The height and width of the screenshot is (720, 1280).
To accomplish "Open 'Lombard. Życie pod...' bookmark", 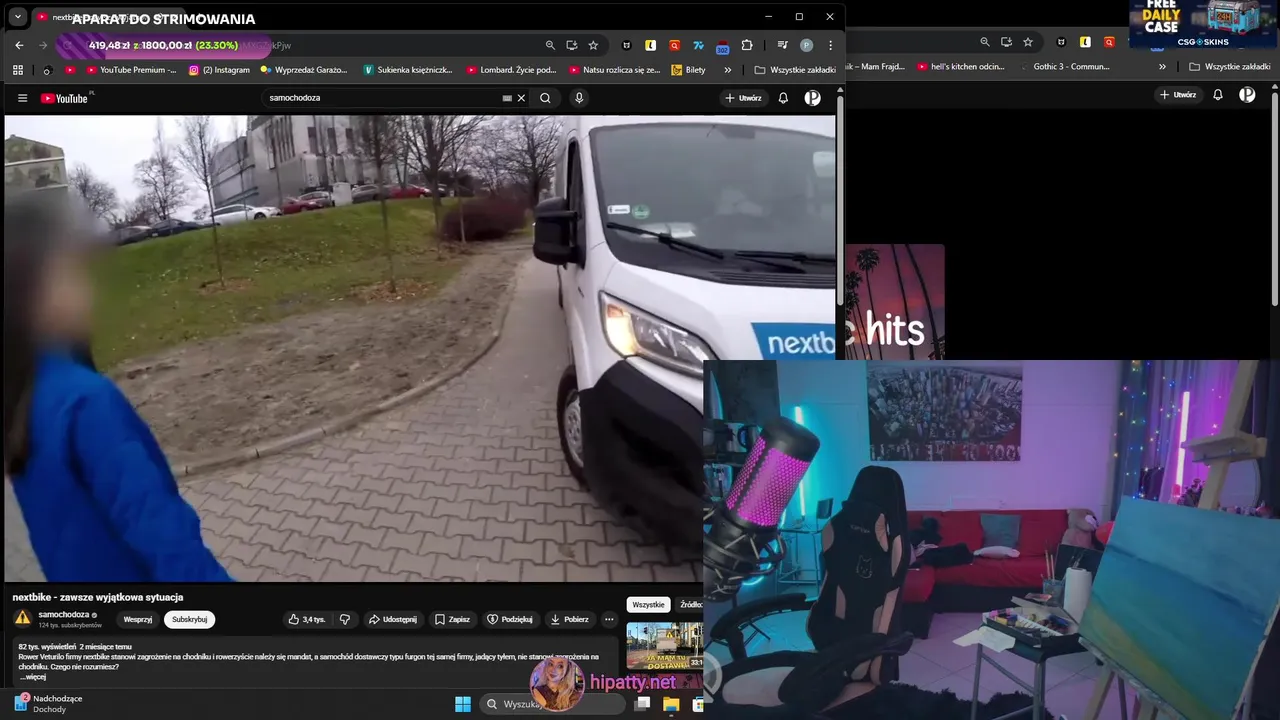I will [x=511, y=70].
